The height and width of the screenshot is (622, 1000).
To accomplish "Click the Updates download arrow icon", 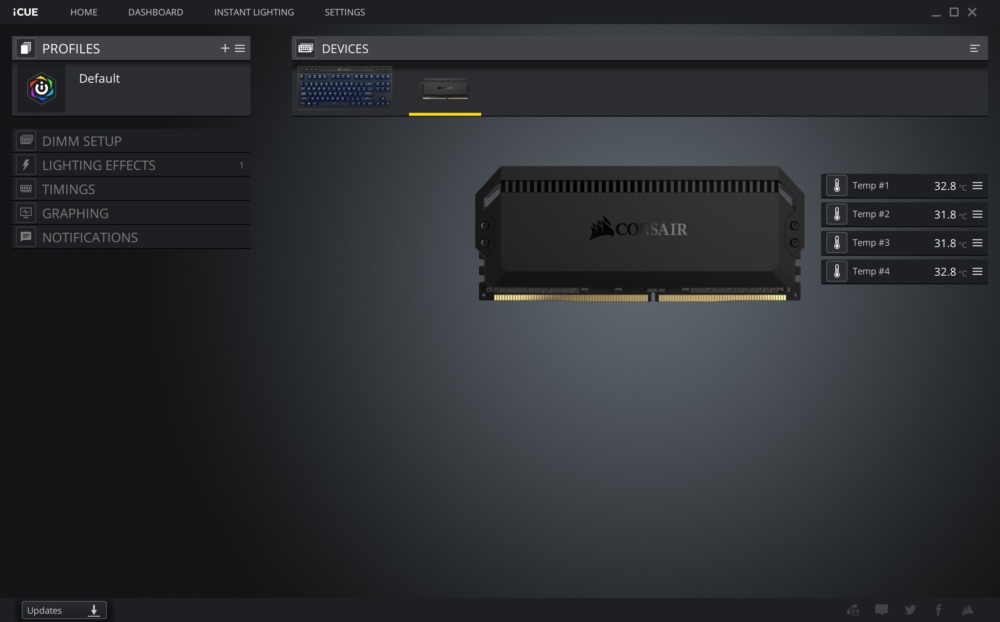I will point(94,611).
